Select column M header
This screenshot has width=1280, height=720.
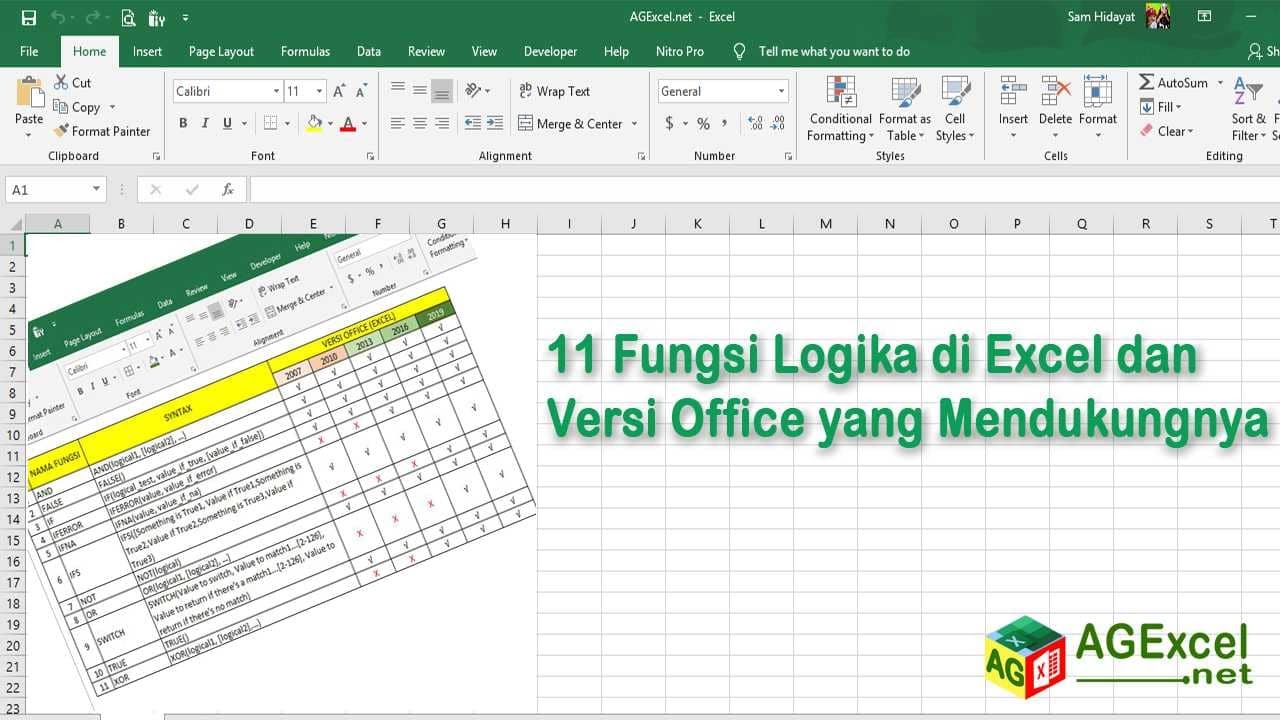(x=826, y=224)
